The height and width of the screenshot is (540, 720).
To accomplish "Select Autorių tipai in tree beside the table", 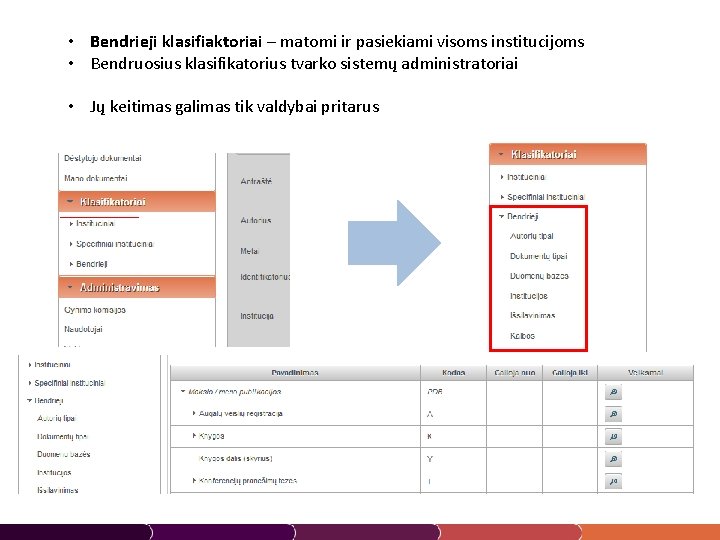I will pyautogui.click(x=56, y=418).
